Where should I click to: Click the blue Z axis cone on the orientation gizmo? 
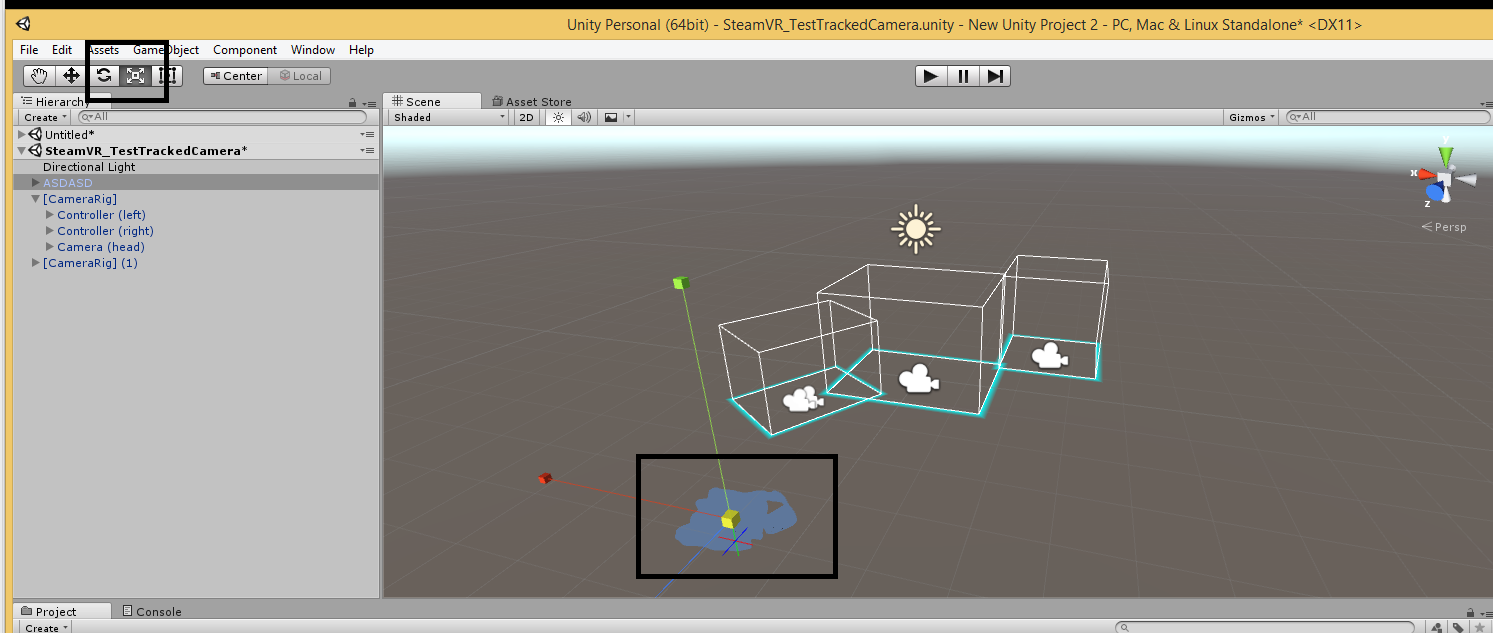click(1436, 191)
